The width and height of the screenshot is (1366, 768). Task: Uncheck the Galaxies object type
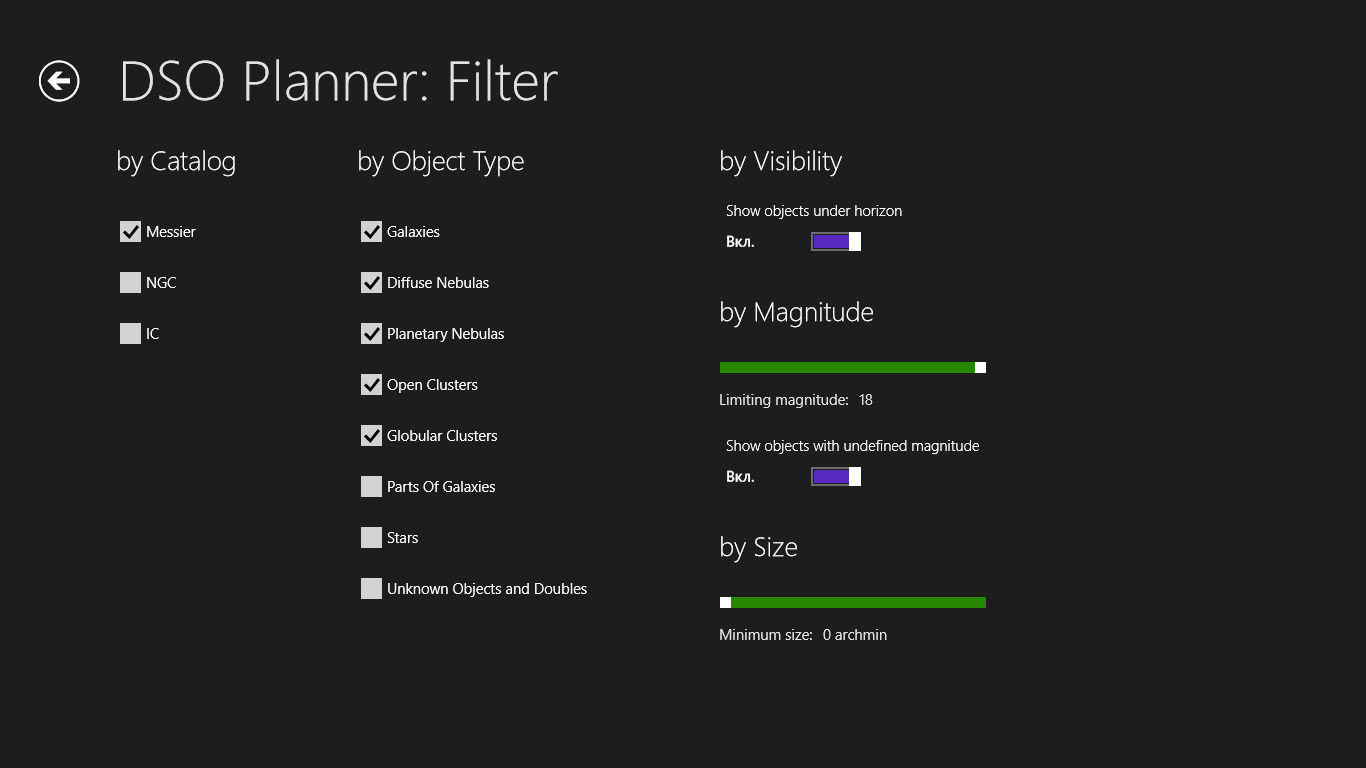click(371, 232)
